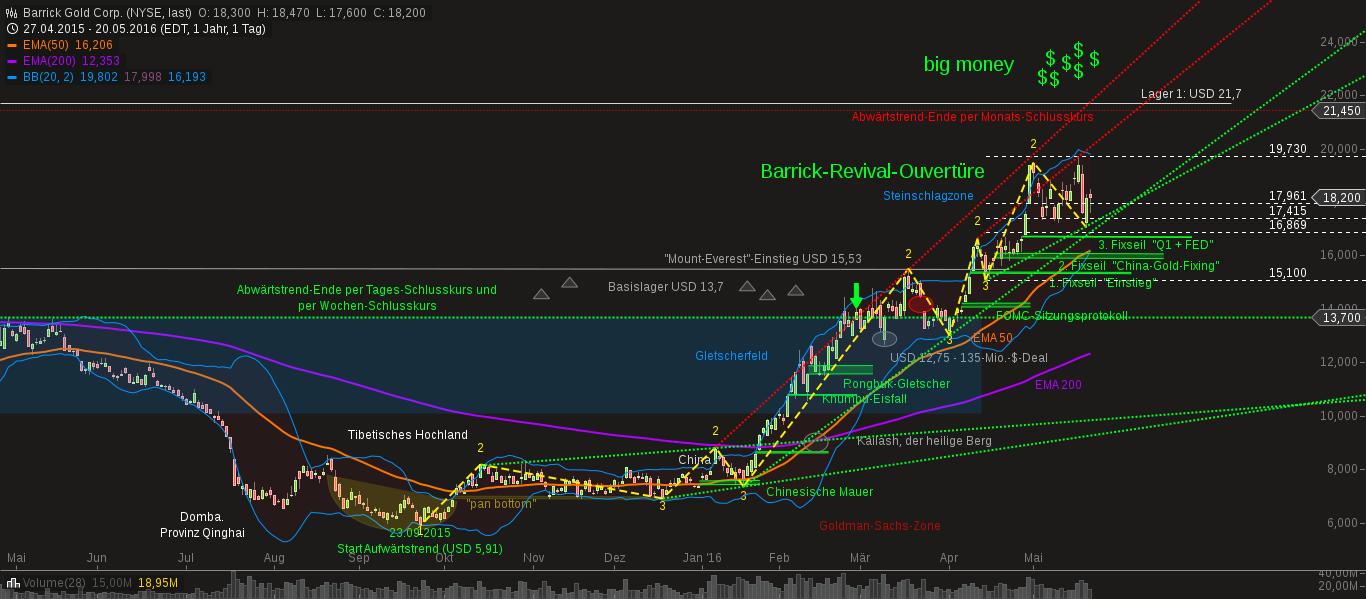Image resolution: width=1366 pixels, height=599 pixels.
Task: Select a gray triangle marker near Basislager annotation
Action: click(747, 287)
